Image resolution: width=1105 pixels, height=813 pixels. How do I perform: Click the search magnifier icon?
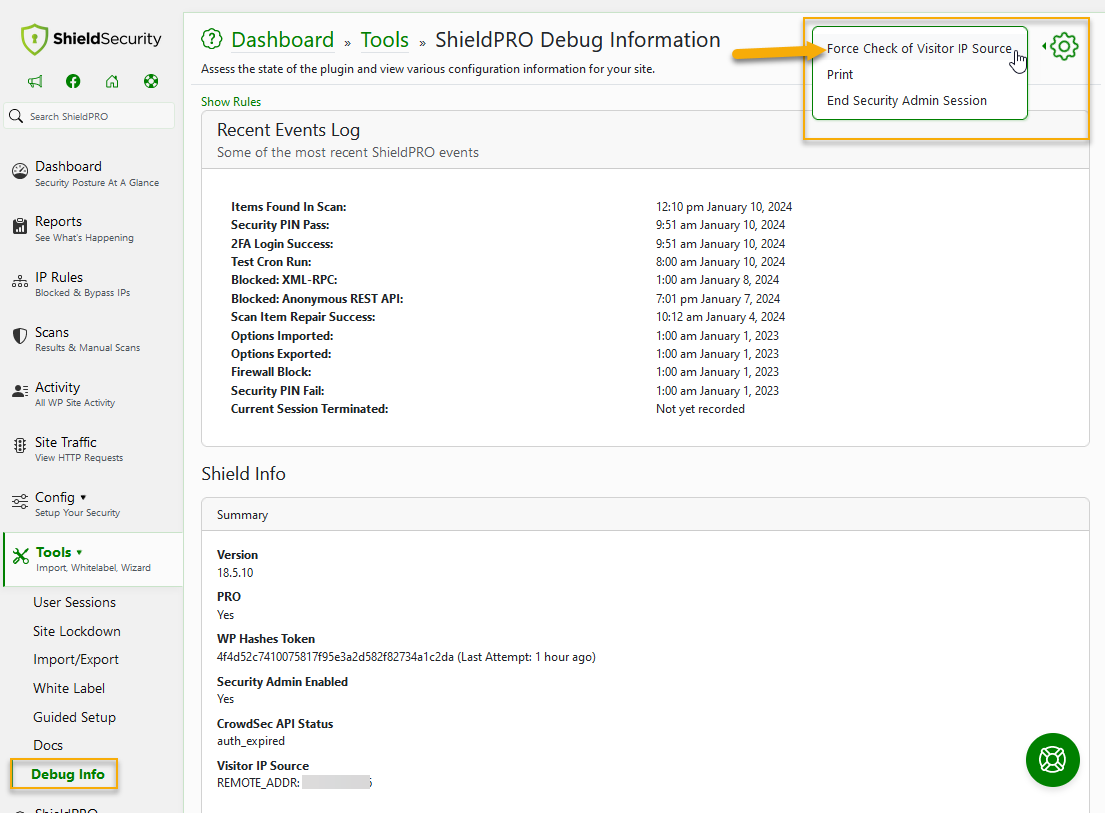coord(16,116)
